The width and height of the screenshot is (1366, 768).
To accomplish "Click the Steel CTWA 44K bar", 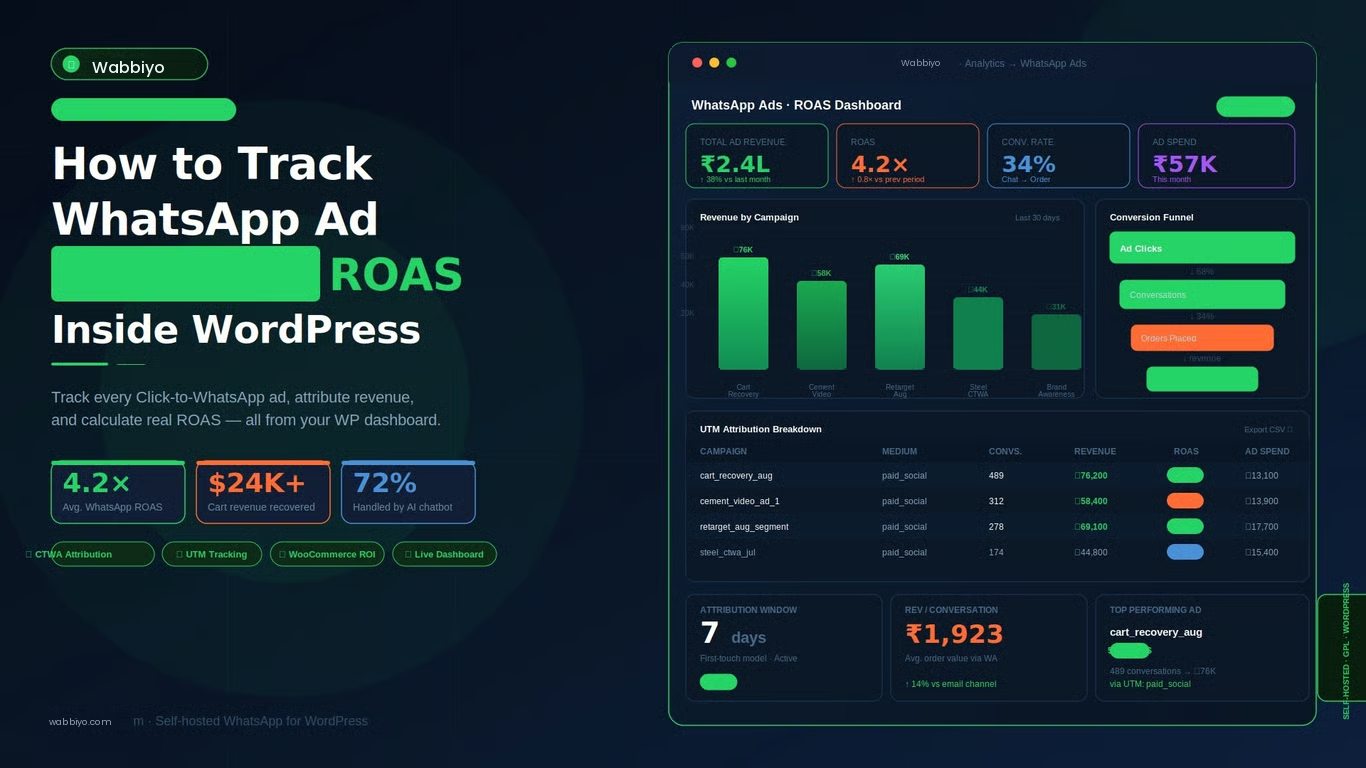I will 978,334.
